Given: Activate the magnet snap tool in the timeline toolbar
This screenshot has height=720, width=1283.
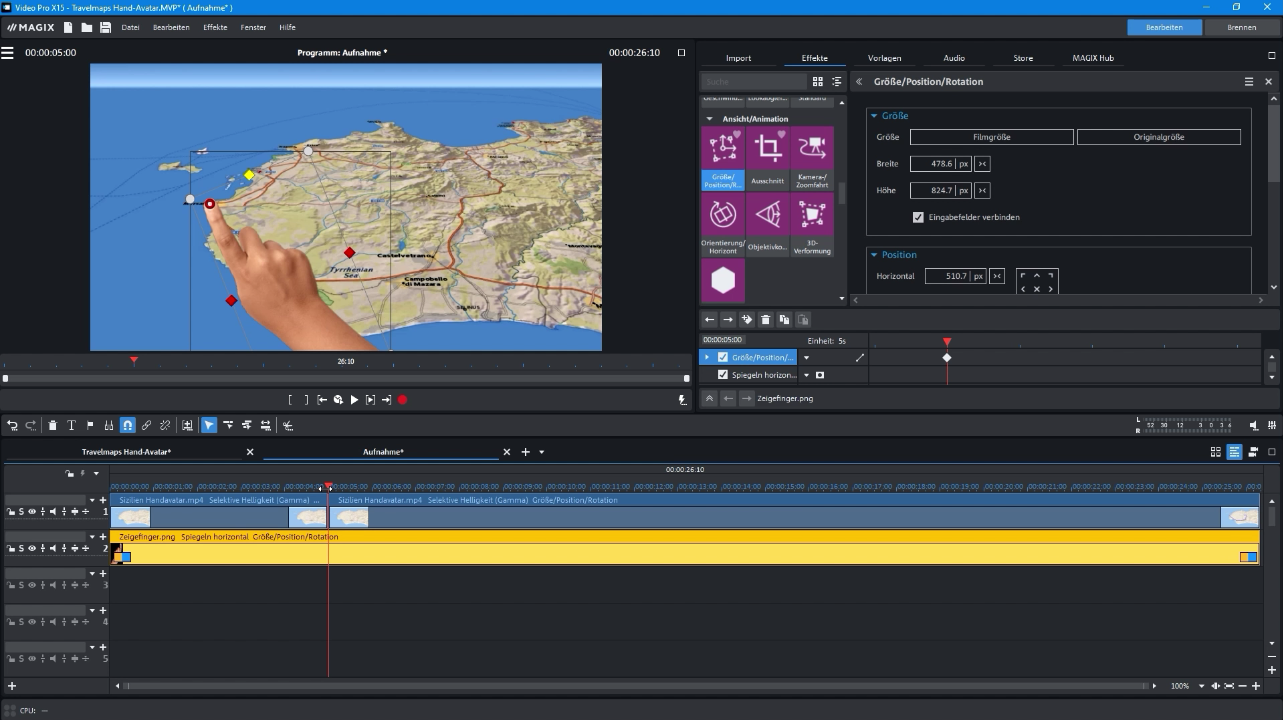Looking at the screenshot, I should pyautogui.click(x=127, y=425).
